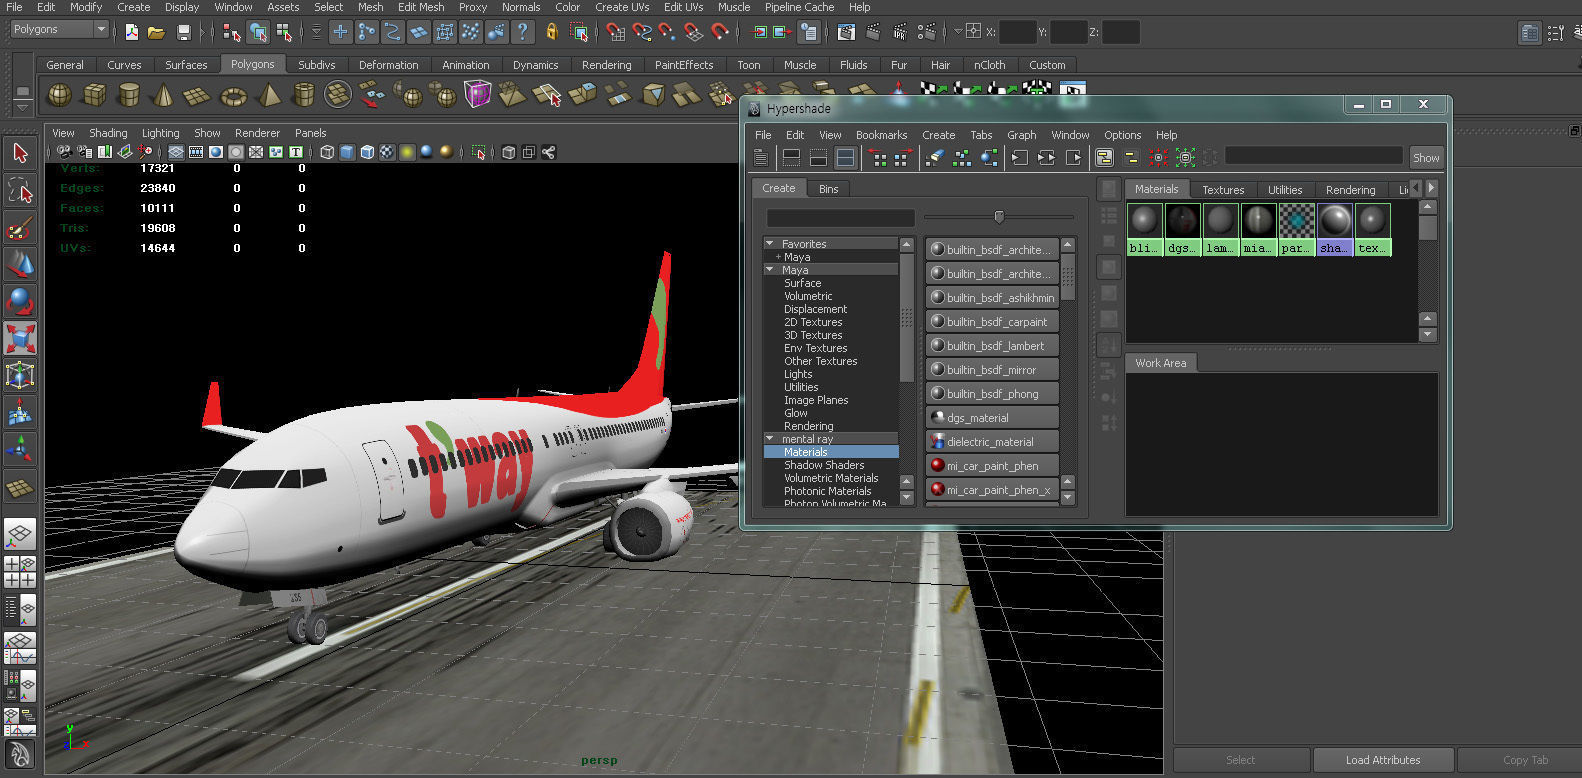Toggle use all lights yellow button
Viewport: 1582px width, 778px height.
[407, 152]
